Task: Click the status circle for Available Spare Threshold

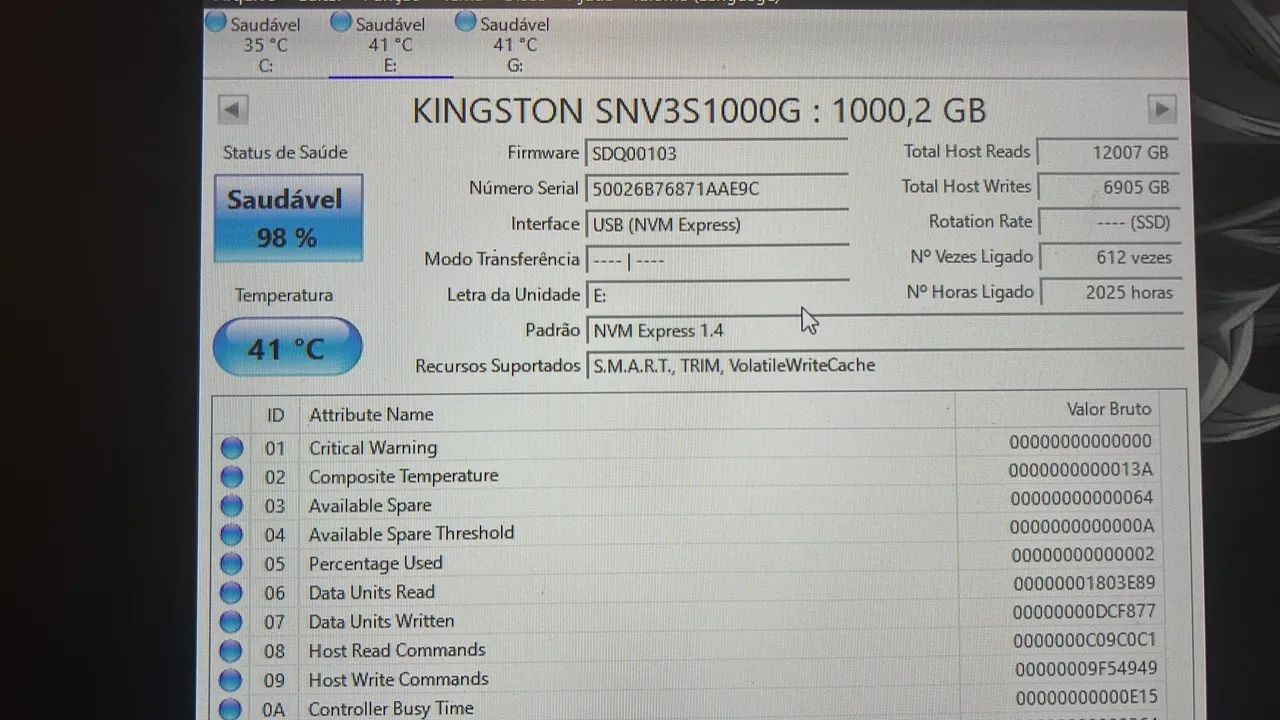Action: 232,535
